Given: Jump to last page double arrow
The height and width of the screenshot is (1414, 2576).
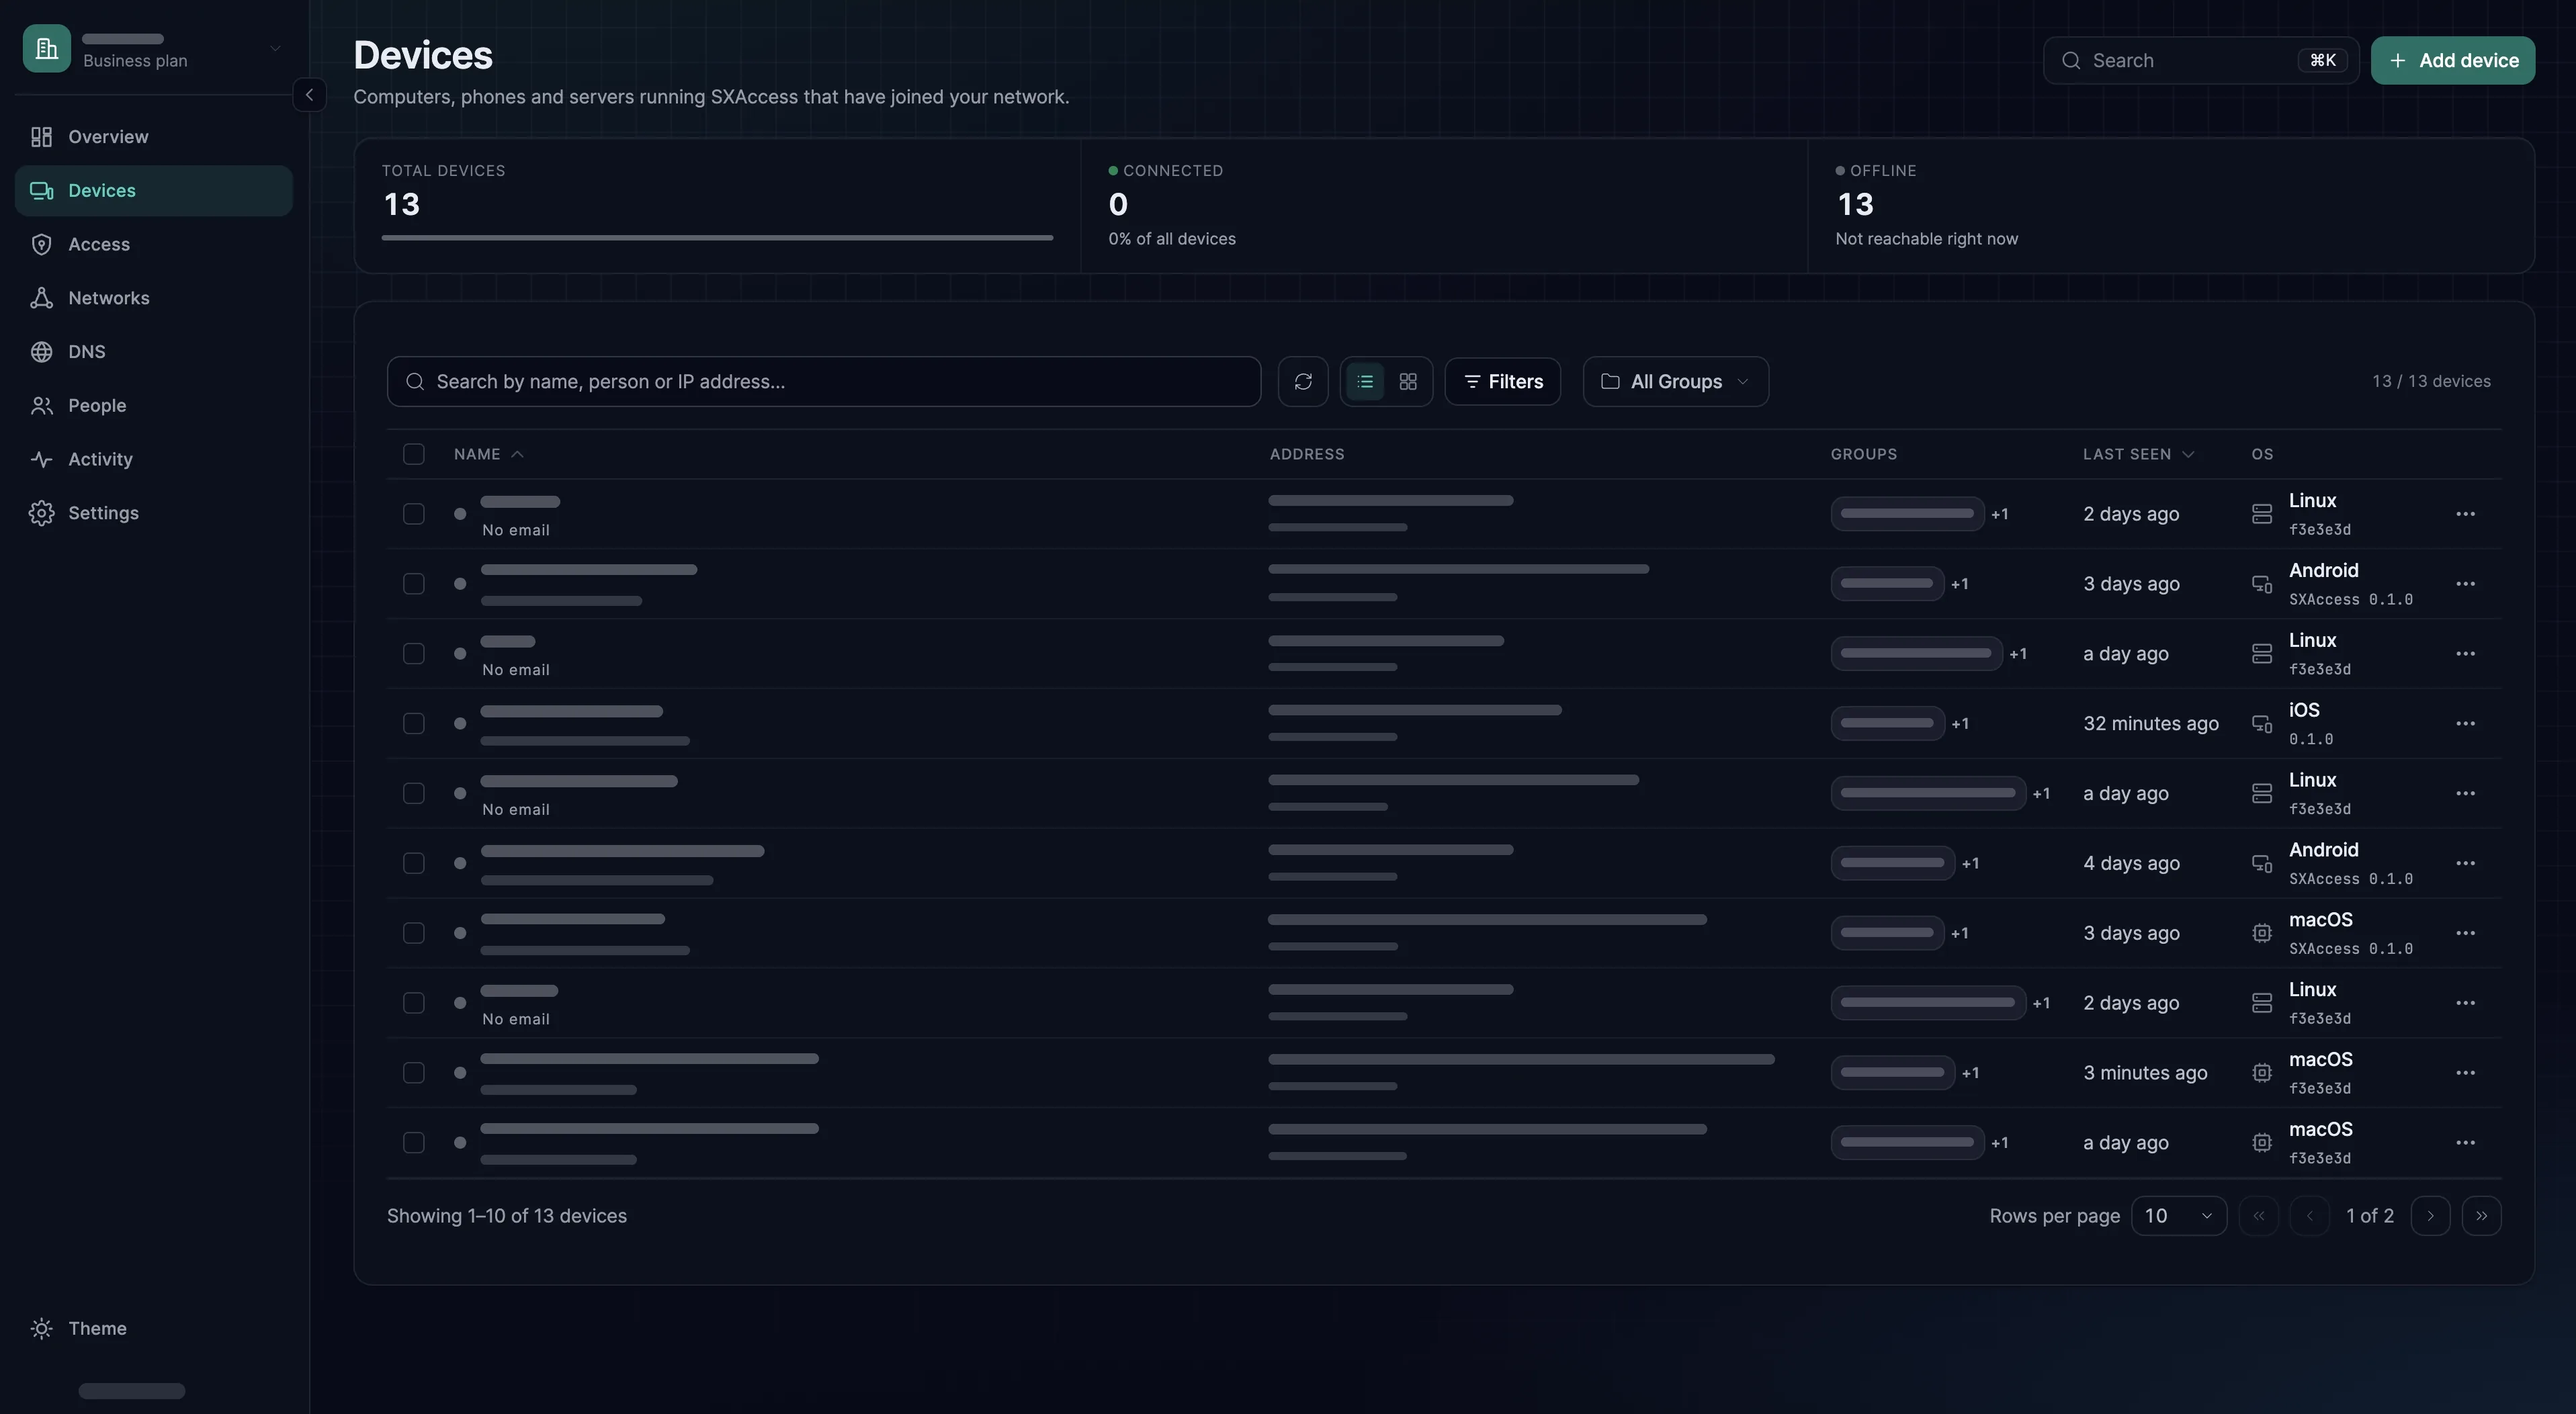Looking at the screenshot, I should click(2481, 1216).
